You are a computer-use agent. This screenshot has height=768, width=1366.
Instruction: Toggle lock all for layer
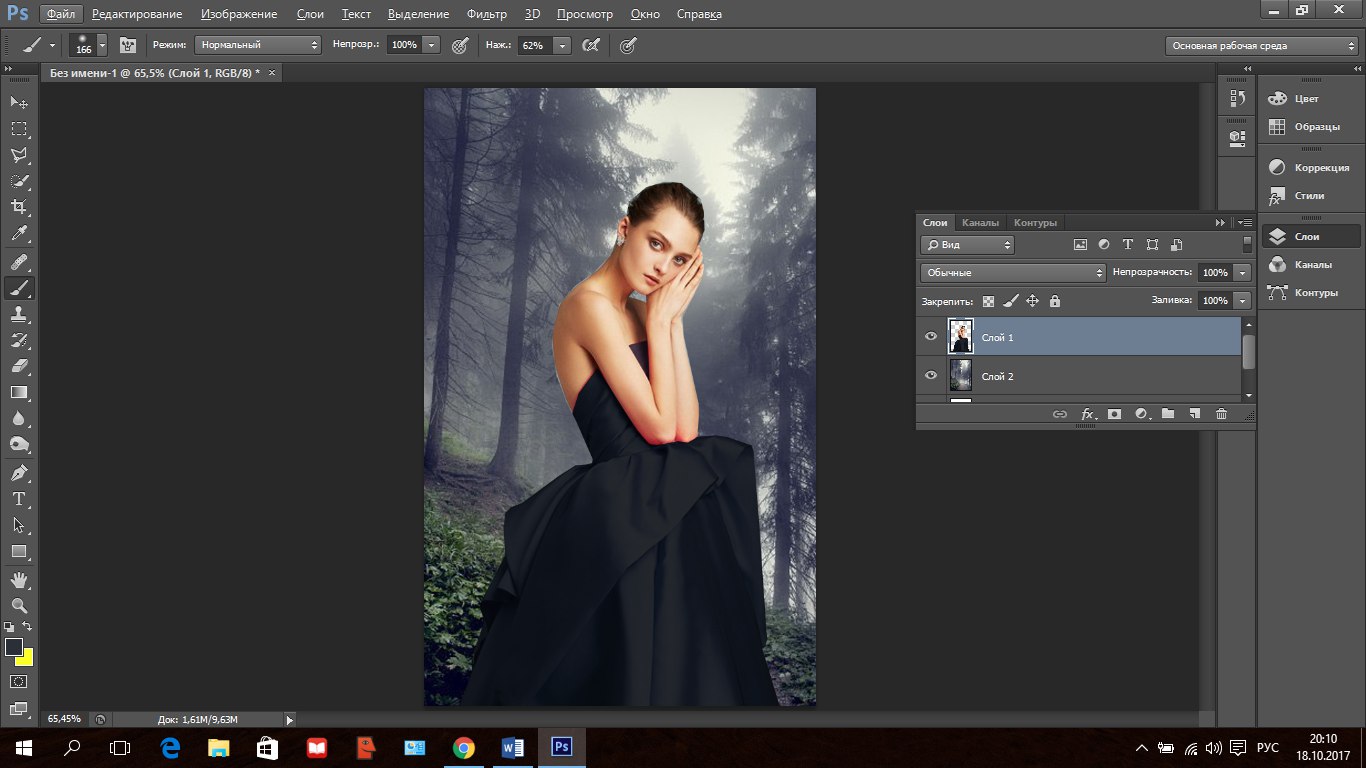click(1054, 300)
